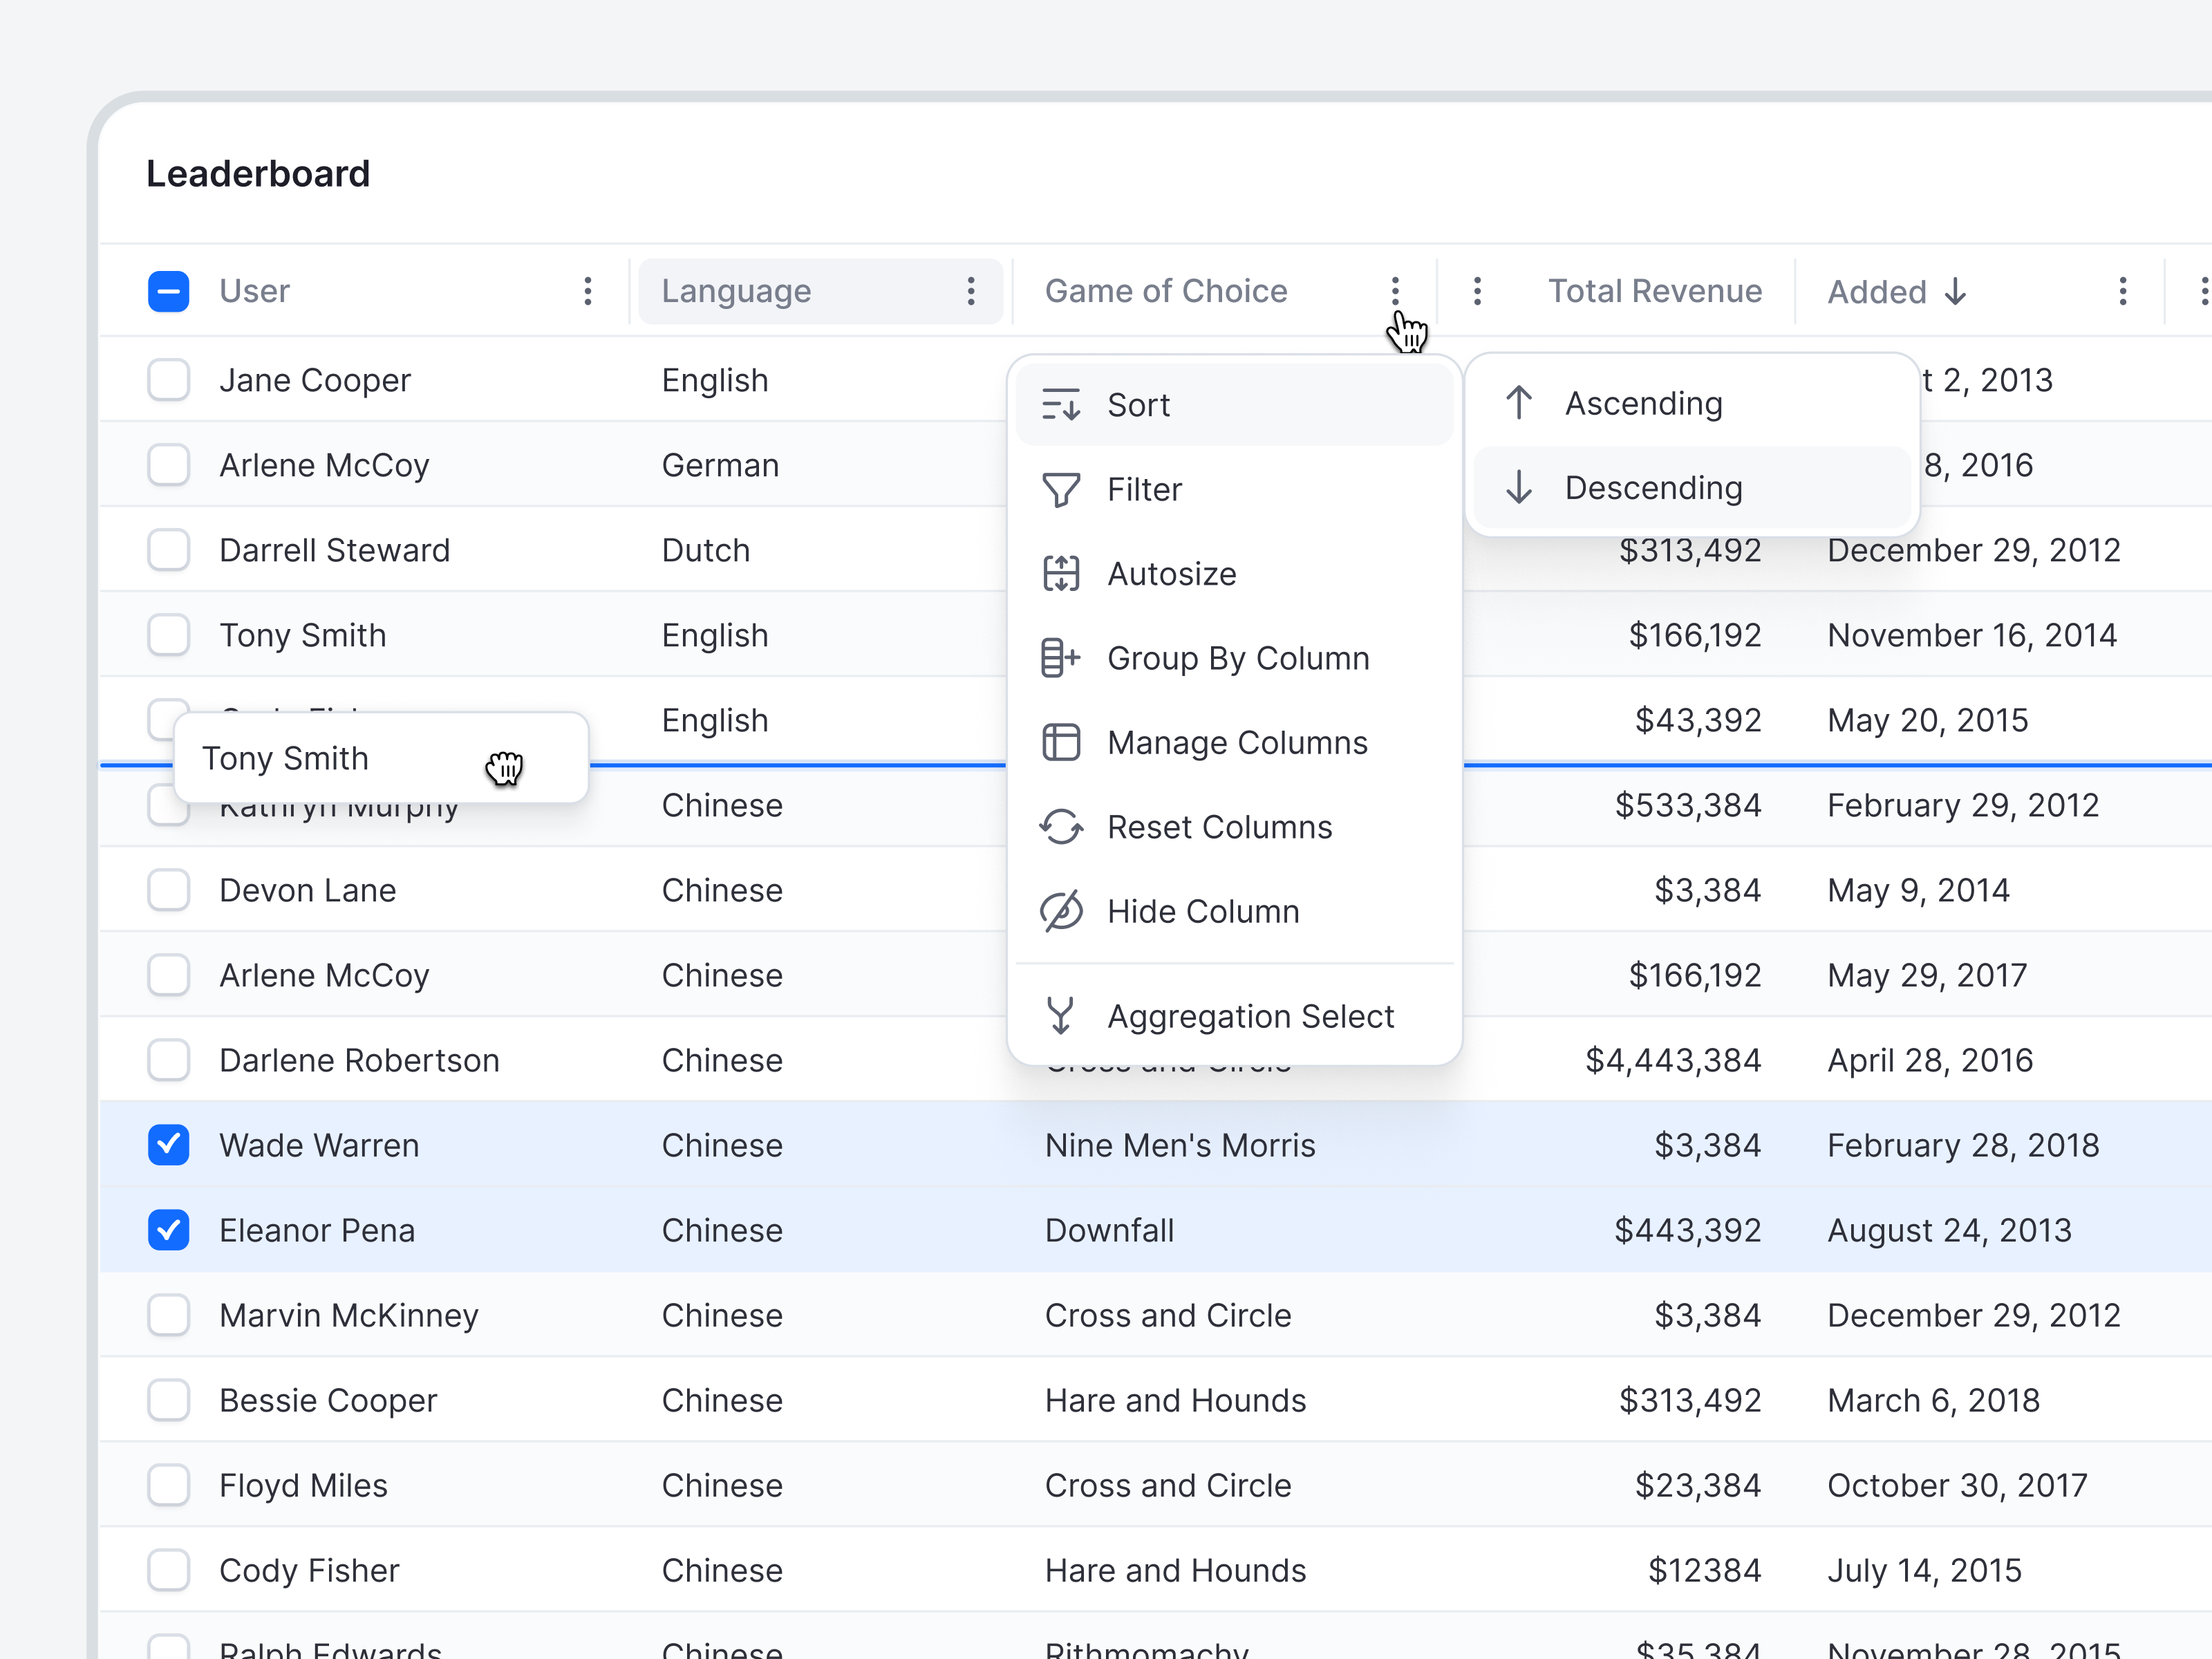This screenshot has width=2212, height=1659.
Task: Click the Reset Columns refresh icon
Action: [1062, 827]
